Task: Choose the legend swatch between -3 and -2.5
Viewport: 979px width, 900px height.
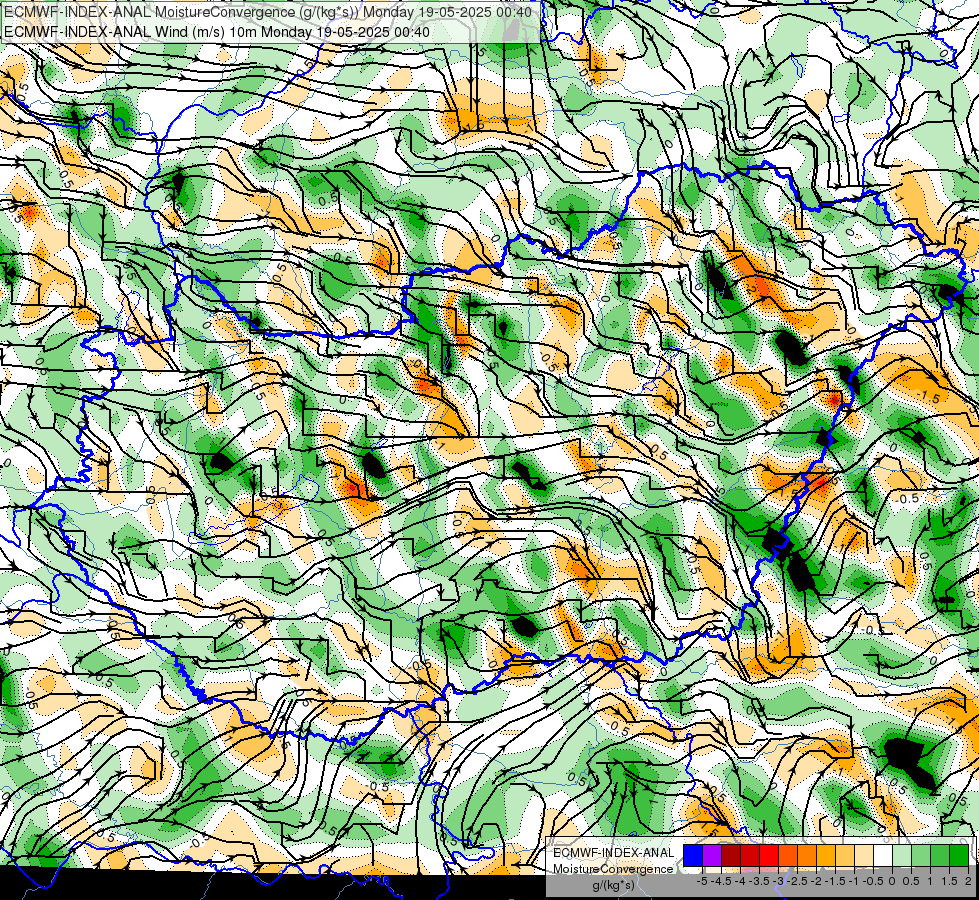Action: click(788, 856)
